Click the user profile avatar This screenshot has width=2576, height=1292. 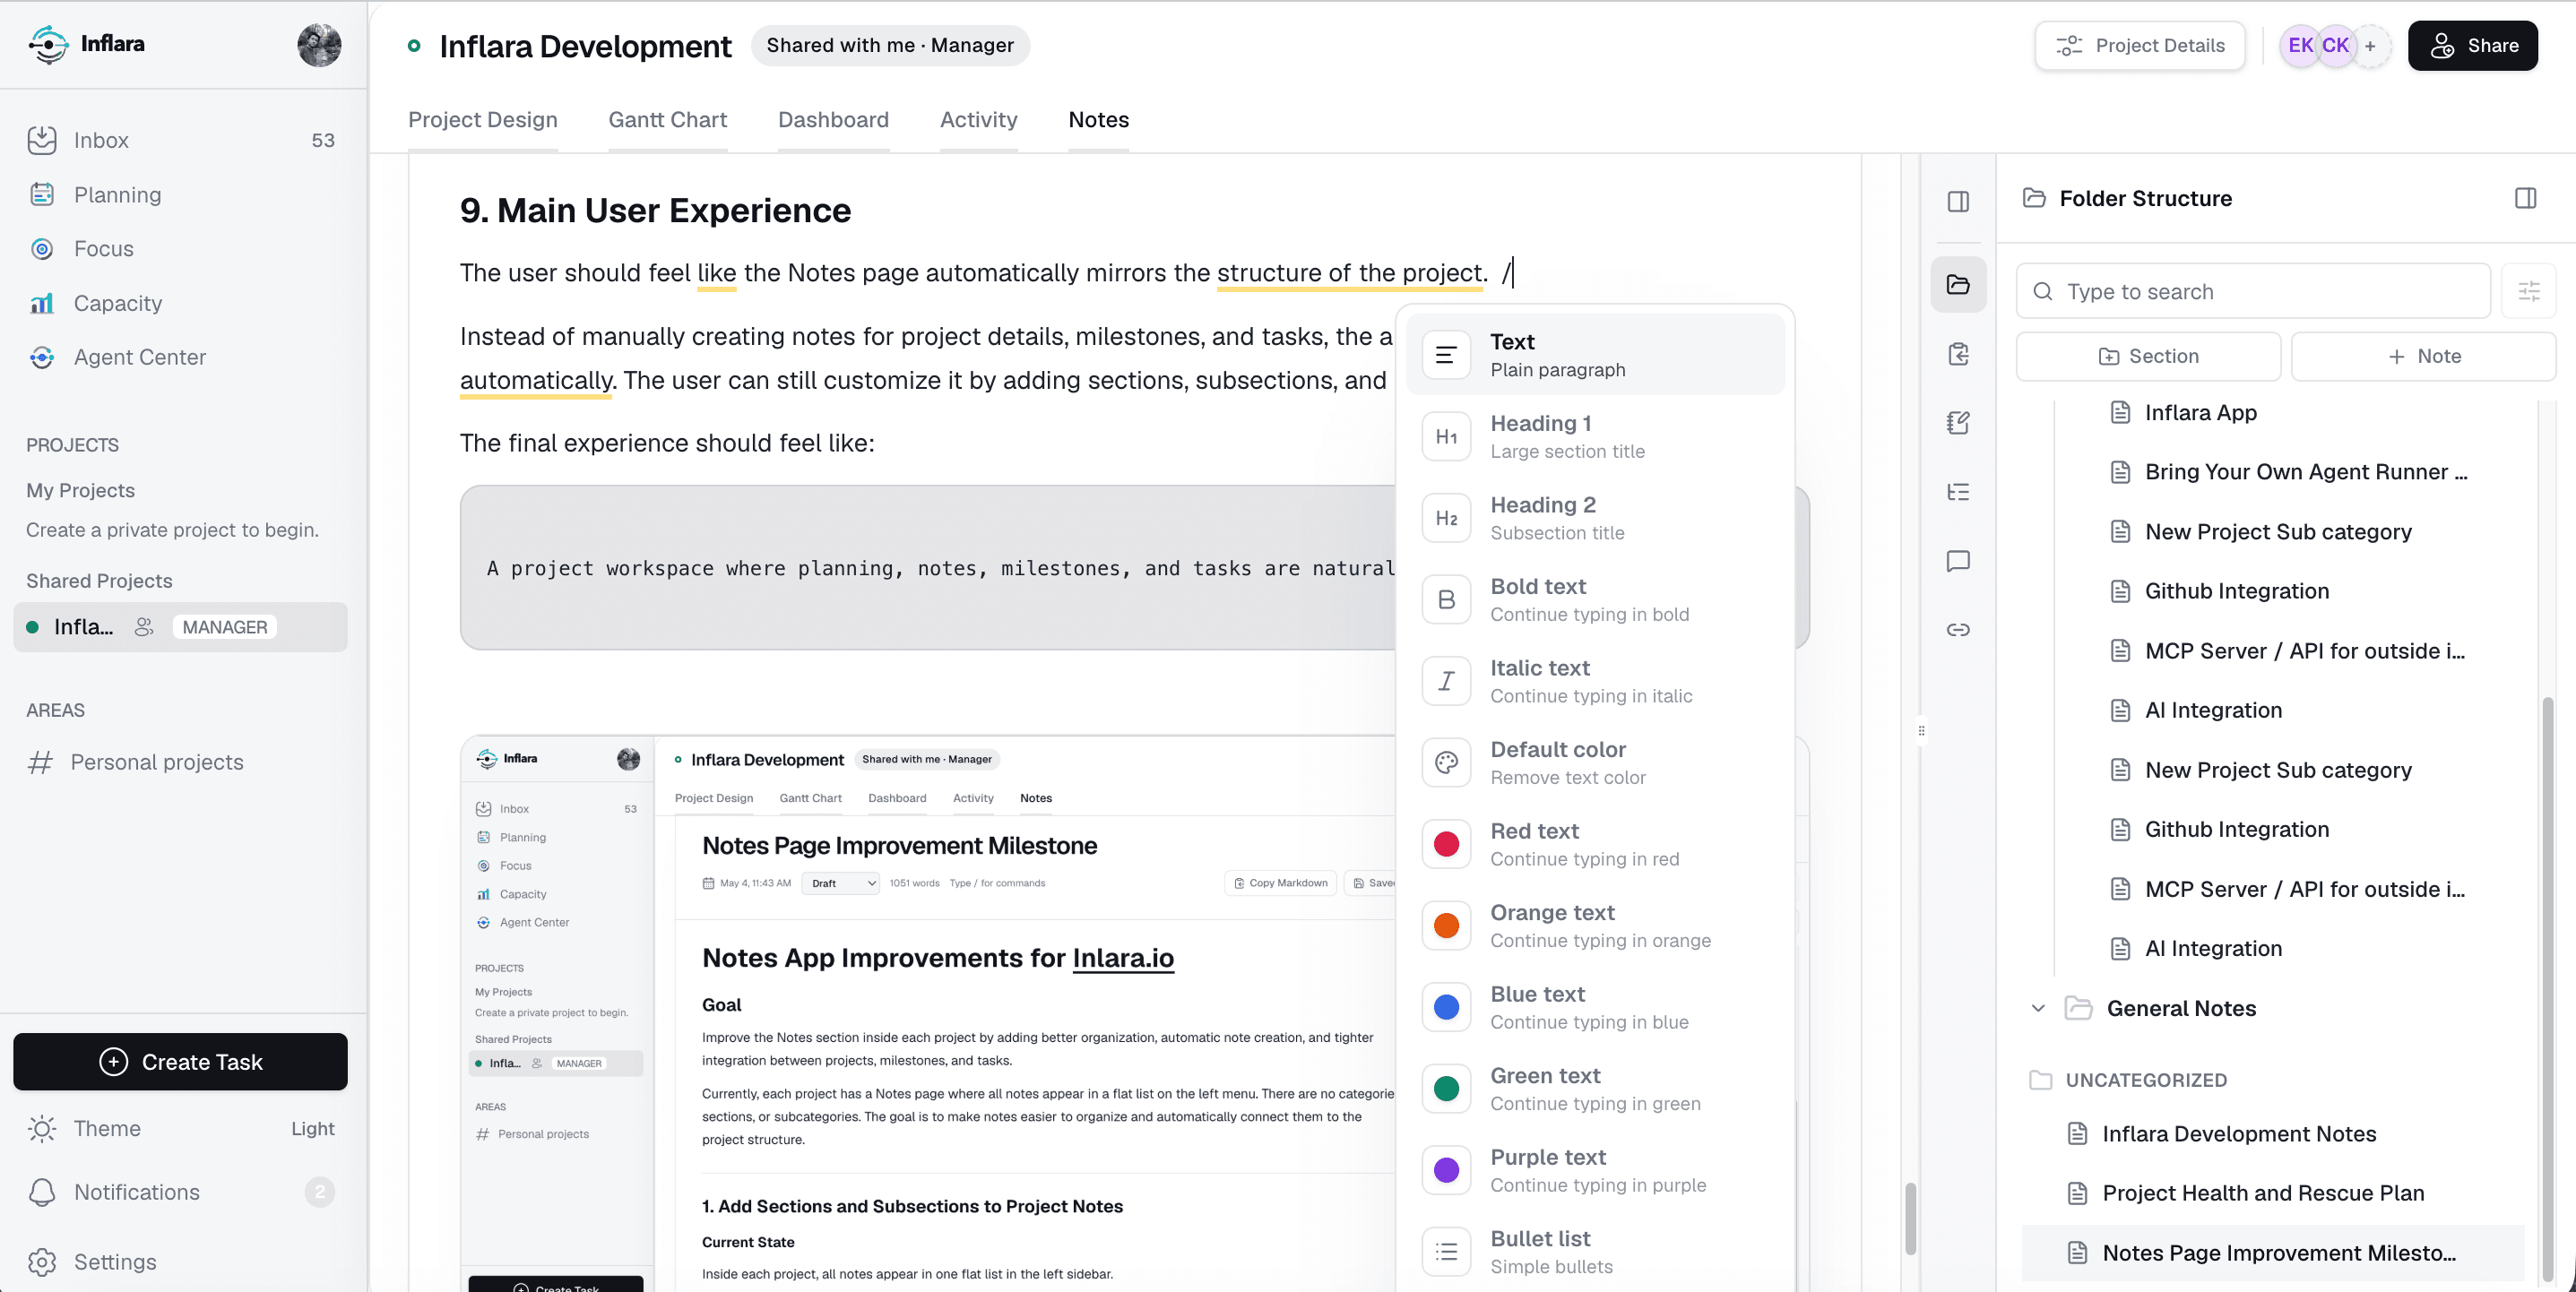tap(319, 45)
